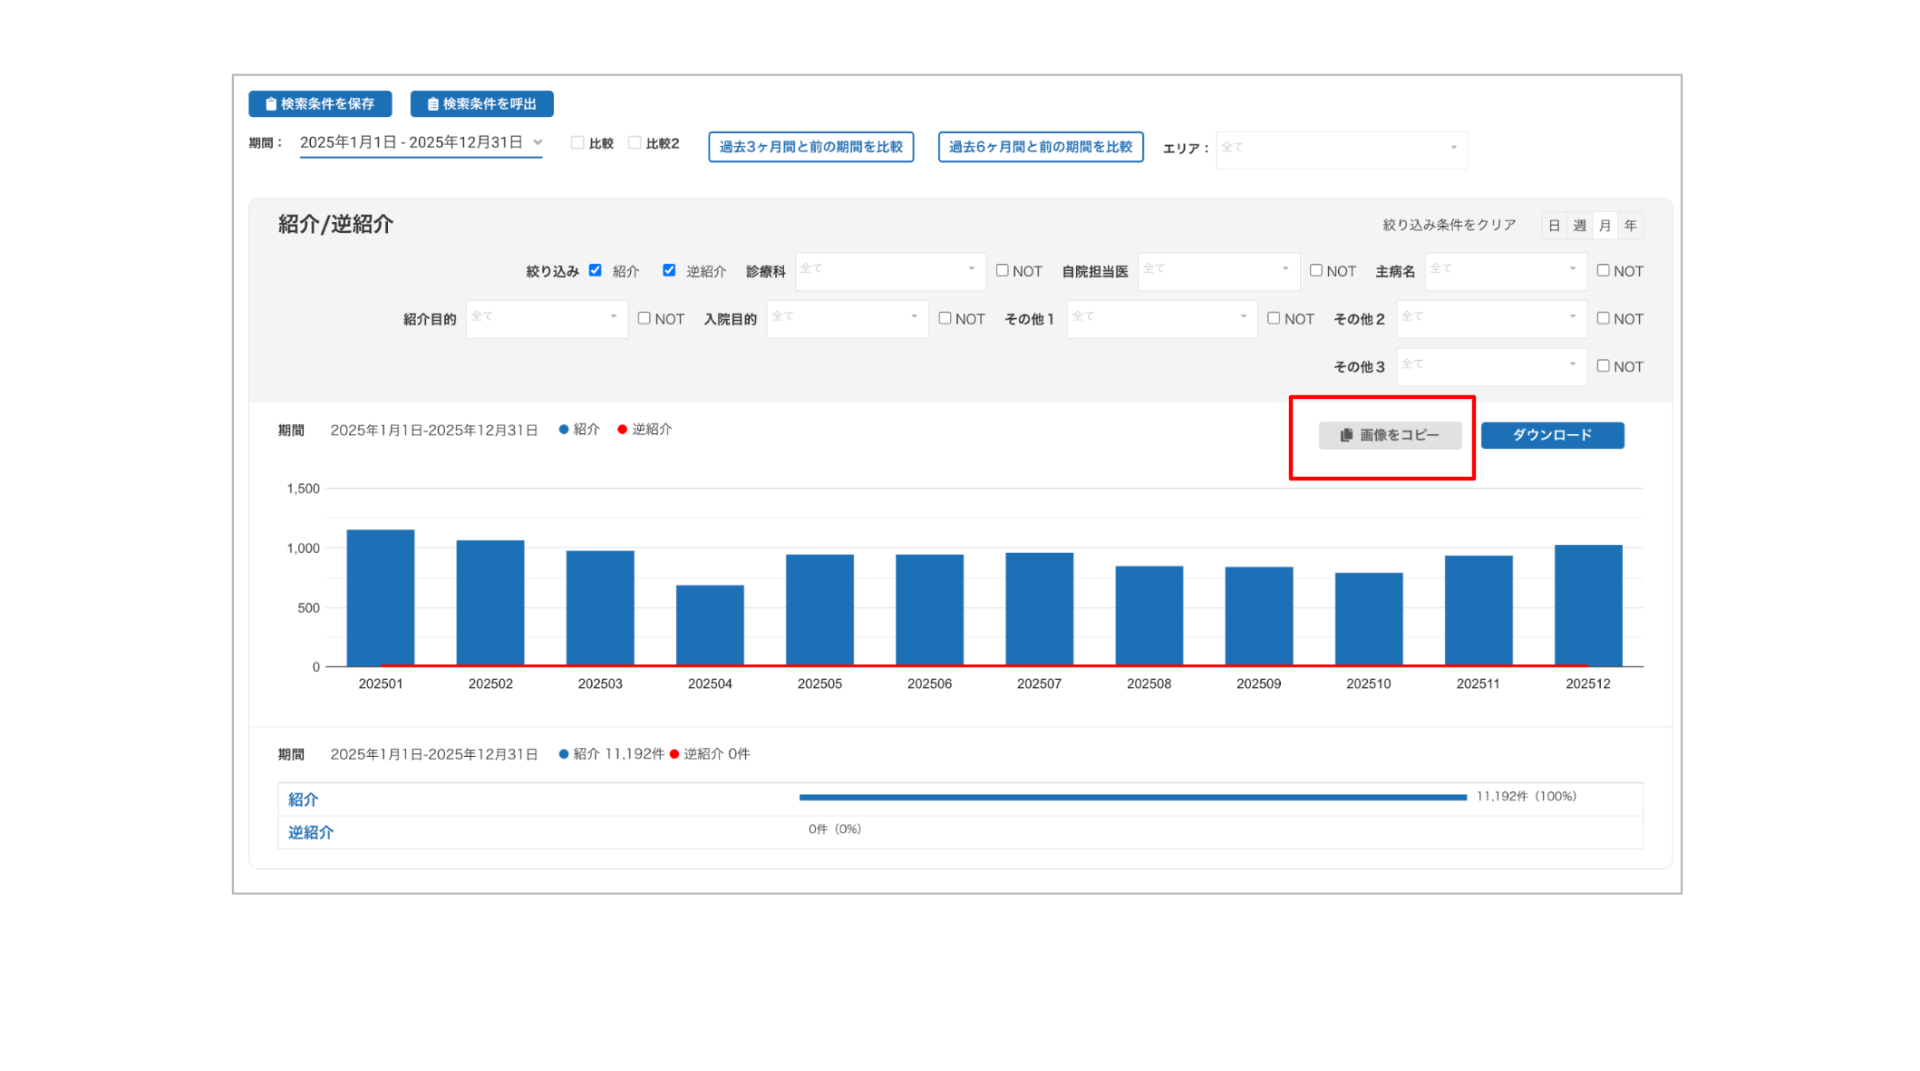Check NOT box for その他１
This screenshot has height=1071, width=1920.
[x=1273, y=318]
